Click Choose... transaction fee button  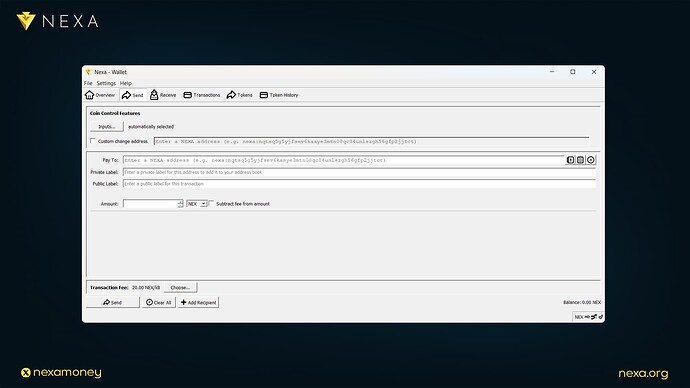tap(180, 288)
